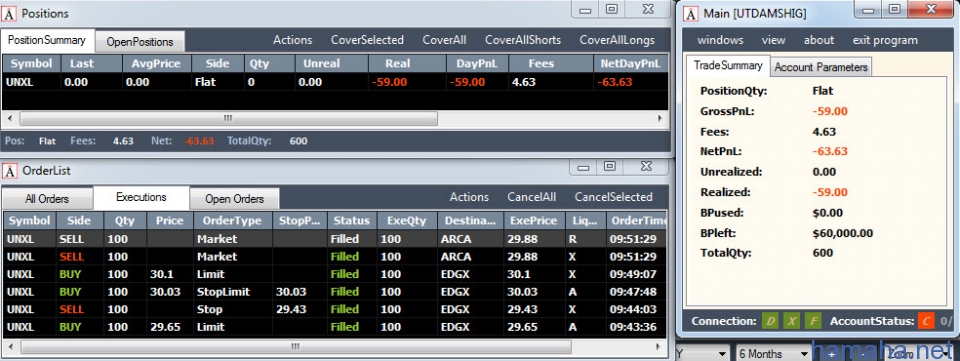This screenshot has height=361, width=960.
Task: Click the green F connection indicator
Action: [813, 321]
